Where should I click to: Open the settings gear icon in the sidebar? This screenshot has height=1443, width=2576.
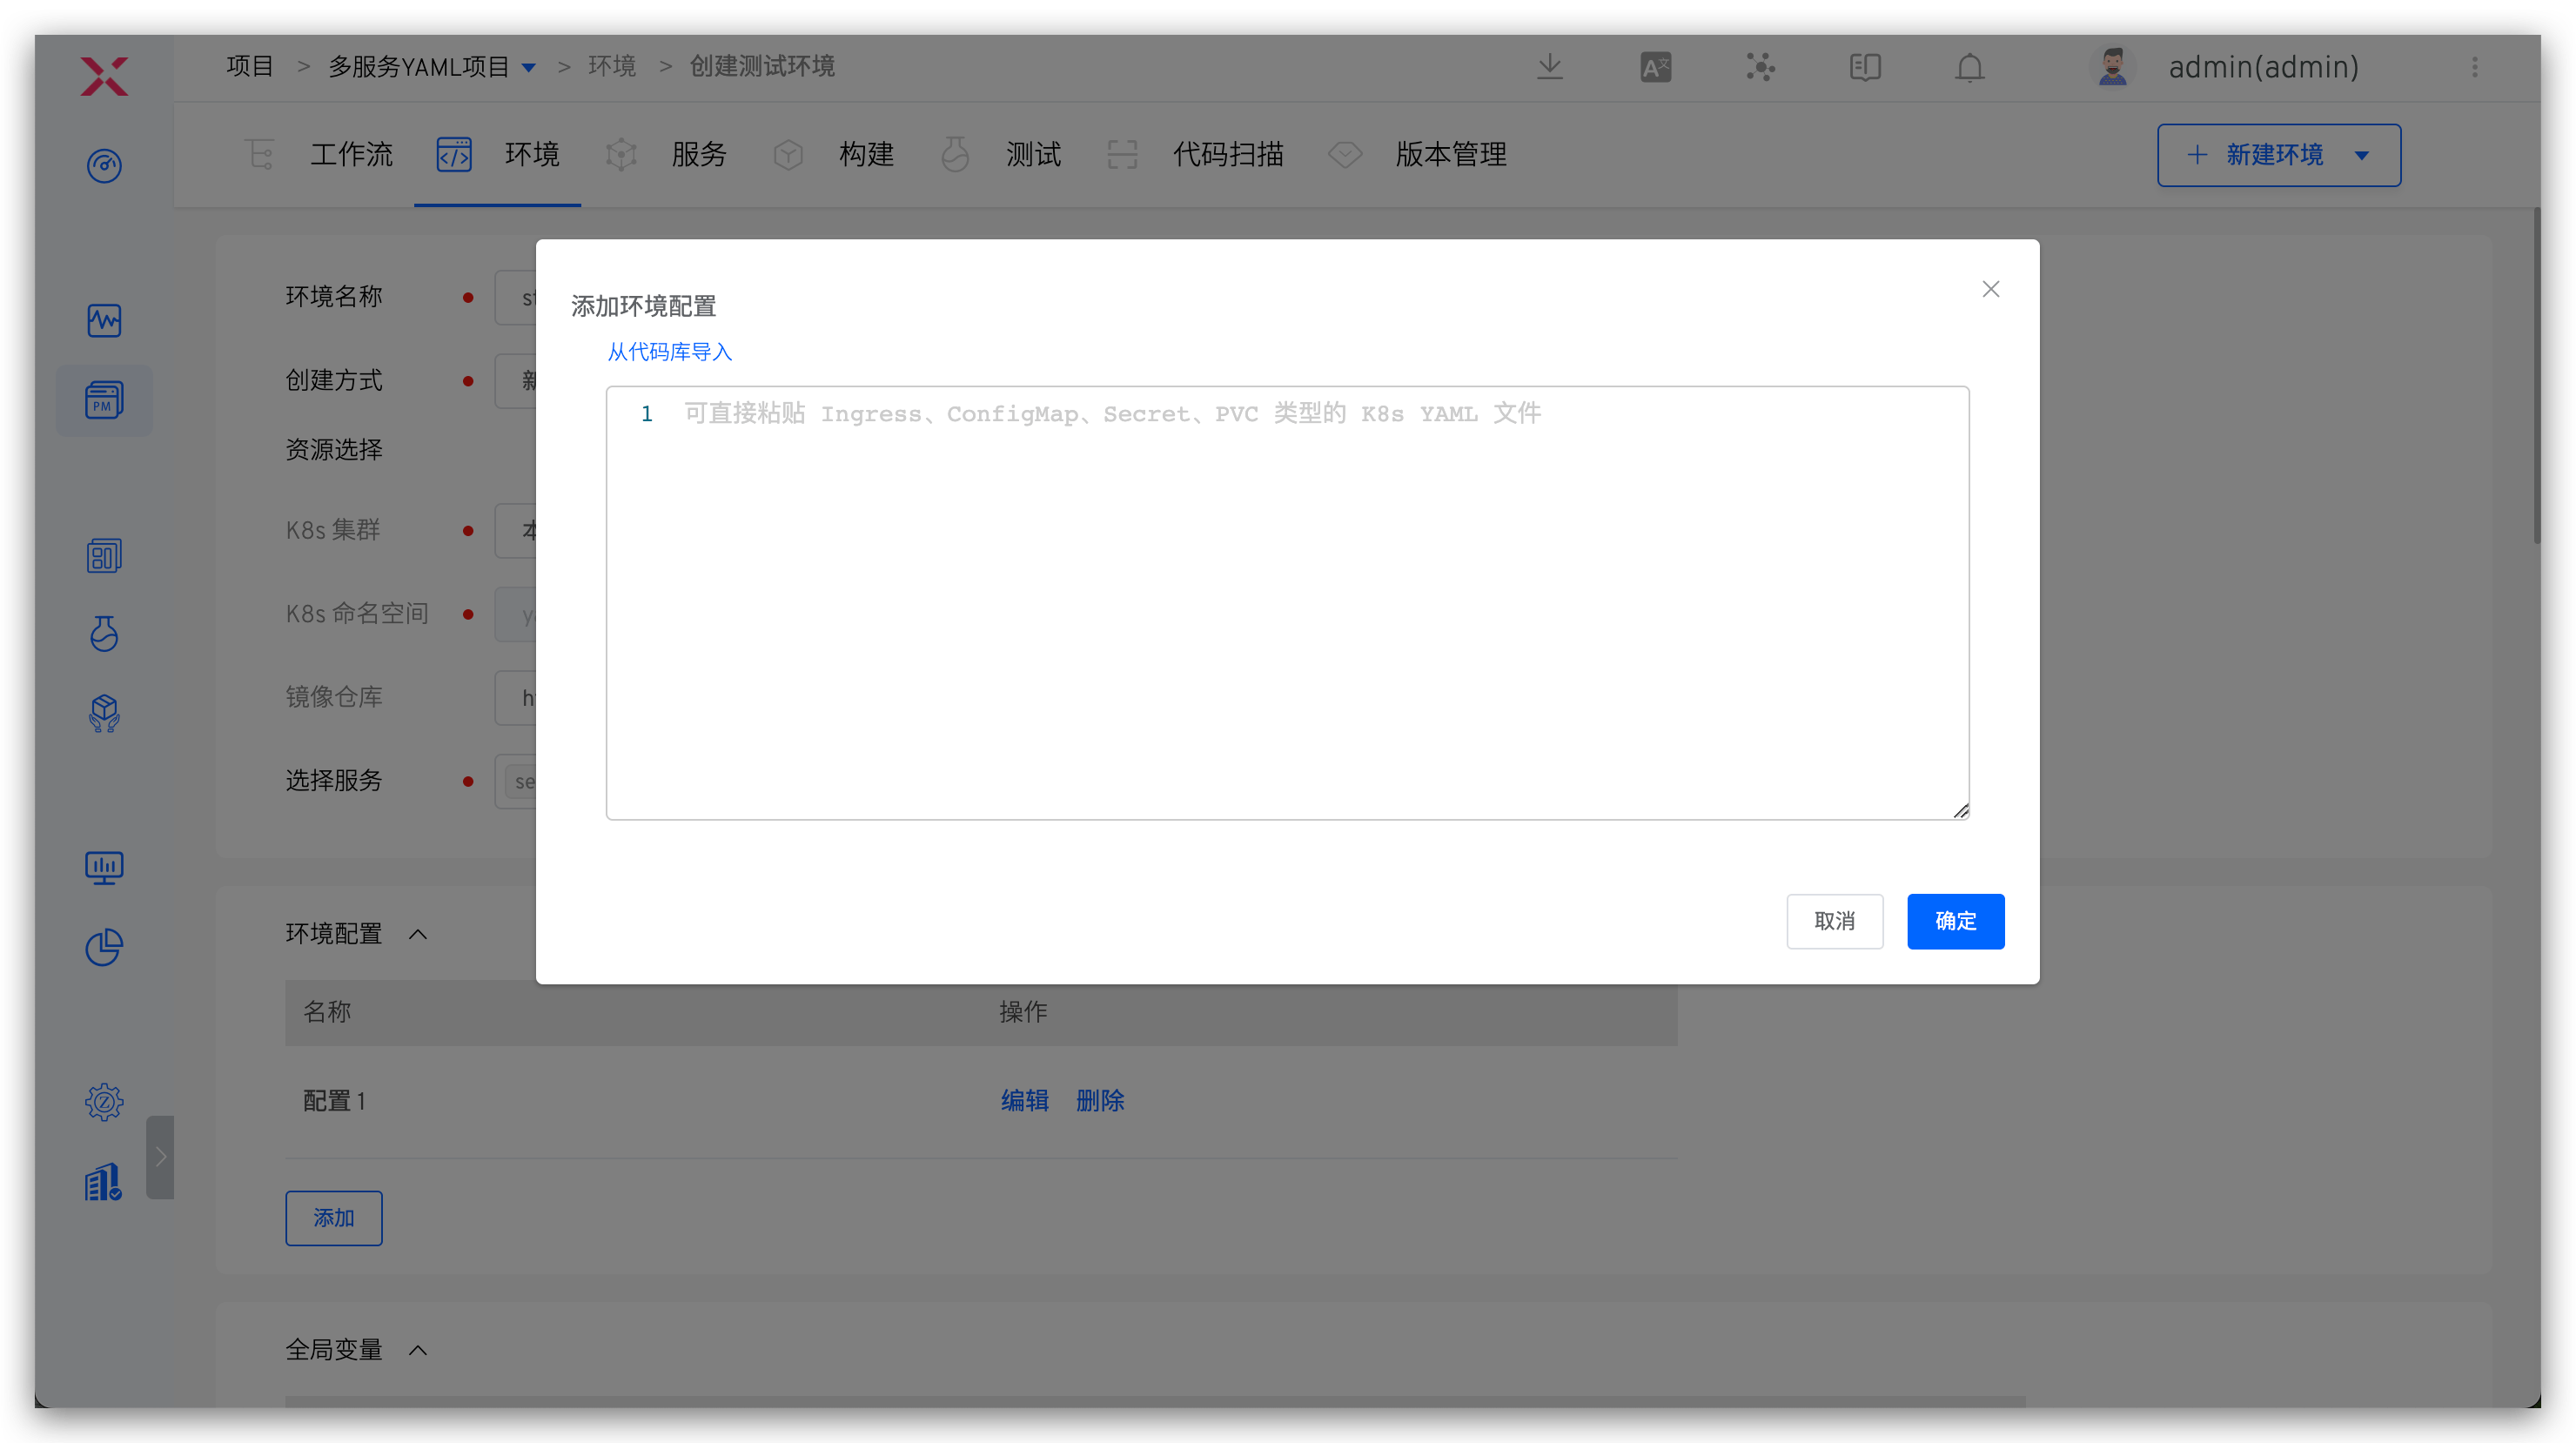104,1101
